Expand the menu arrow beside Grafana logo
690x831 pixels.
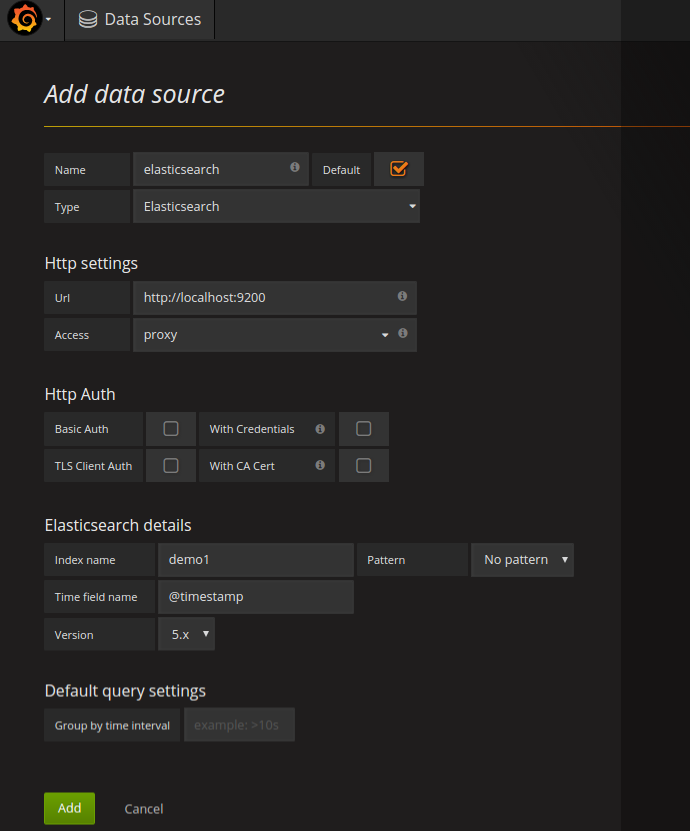[48, 20]
